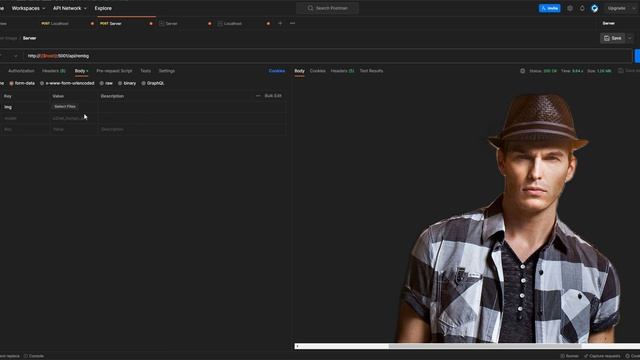640x360 pixels.
Task: Select the request Body tab
Action: tap(81, 71)
